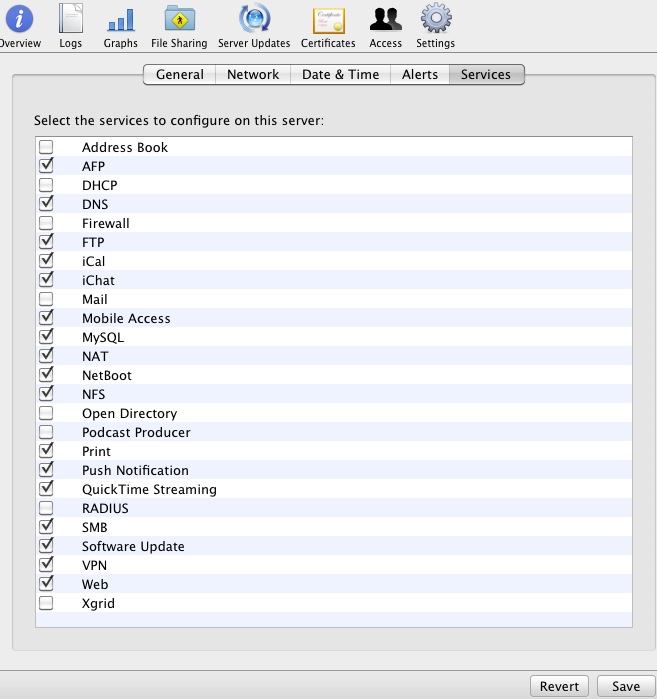
Task: Select the 'Software Update' row label
Action: tap(133, 547)
